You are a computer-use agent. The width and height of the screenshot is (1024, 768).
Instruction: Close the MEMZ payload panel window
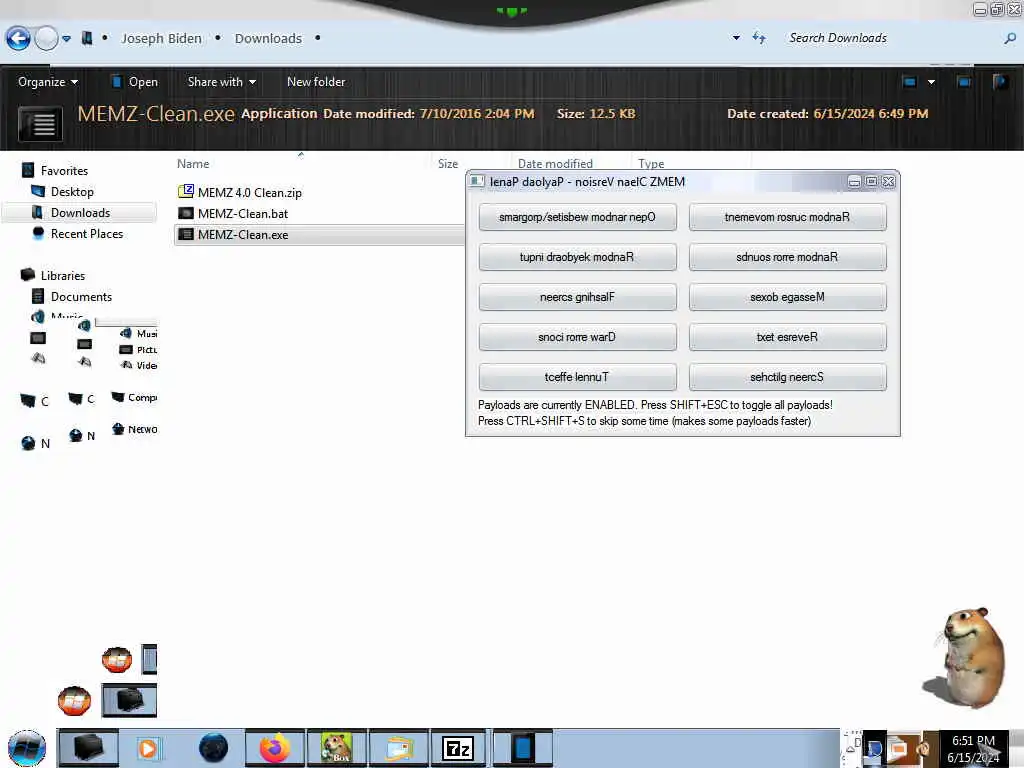888,182
